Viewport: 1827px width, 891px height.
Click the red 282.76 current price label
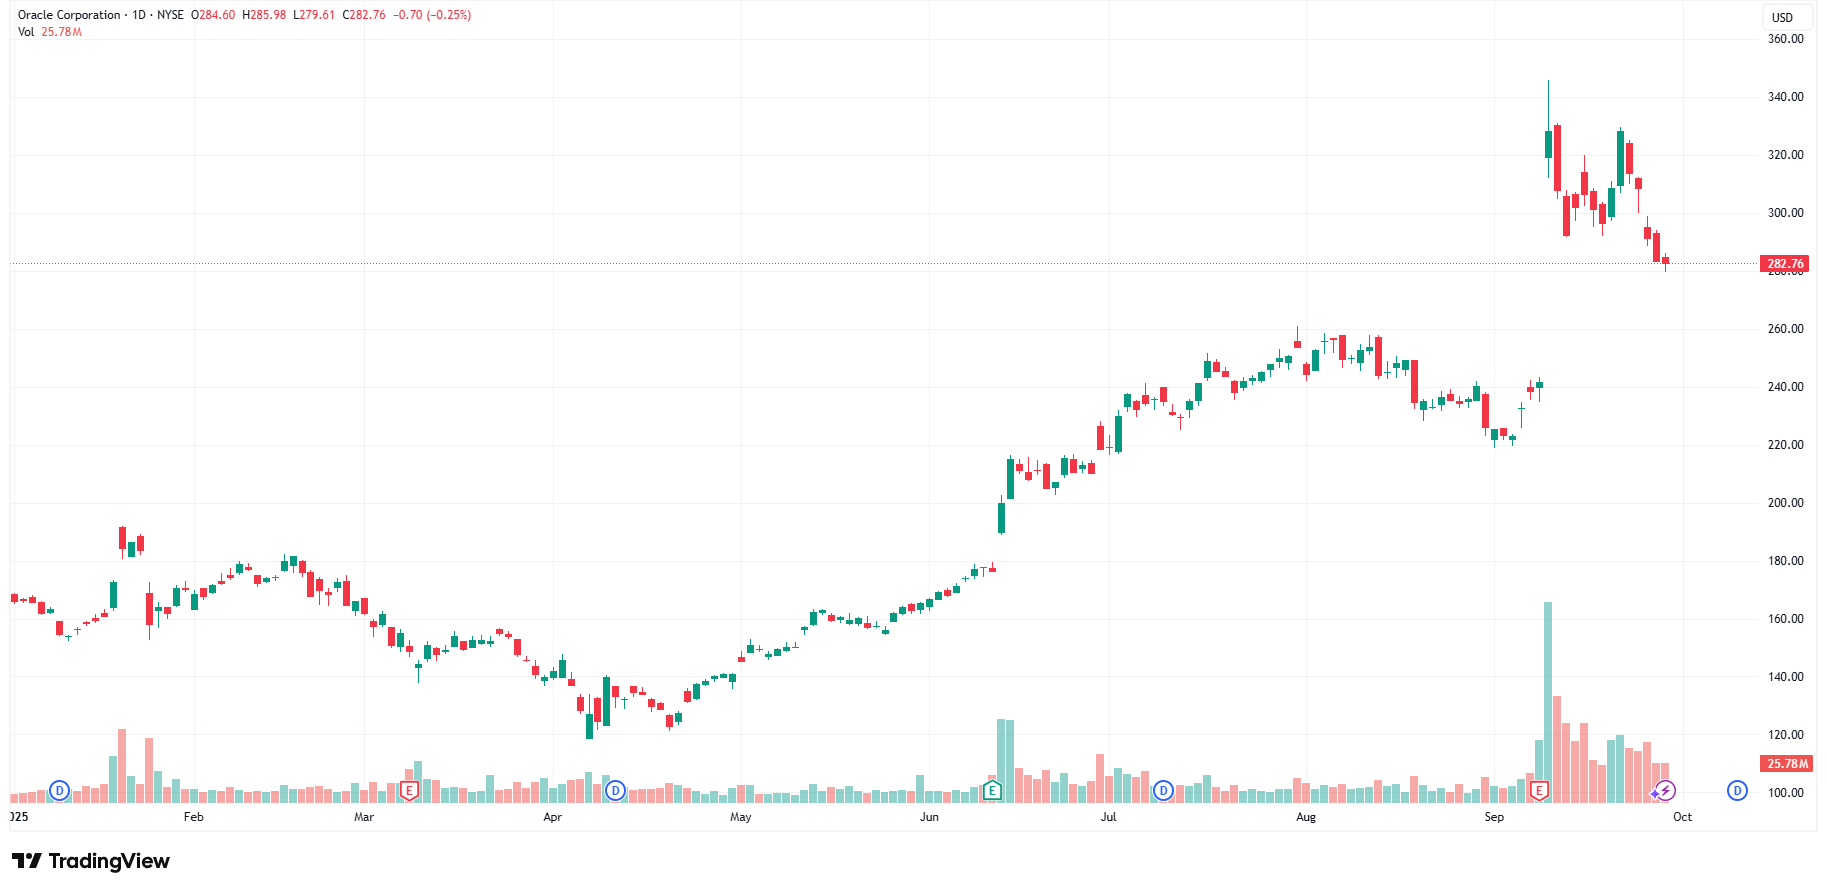coord(1785,264)
